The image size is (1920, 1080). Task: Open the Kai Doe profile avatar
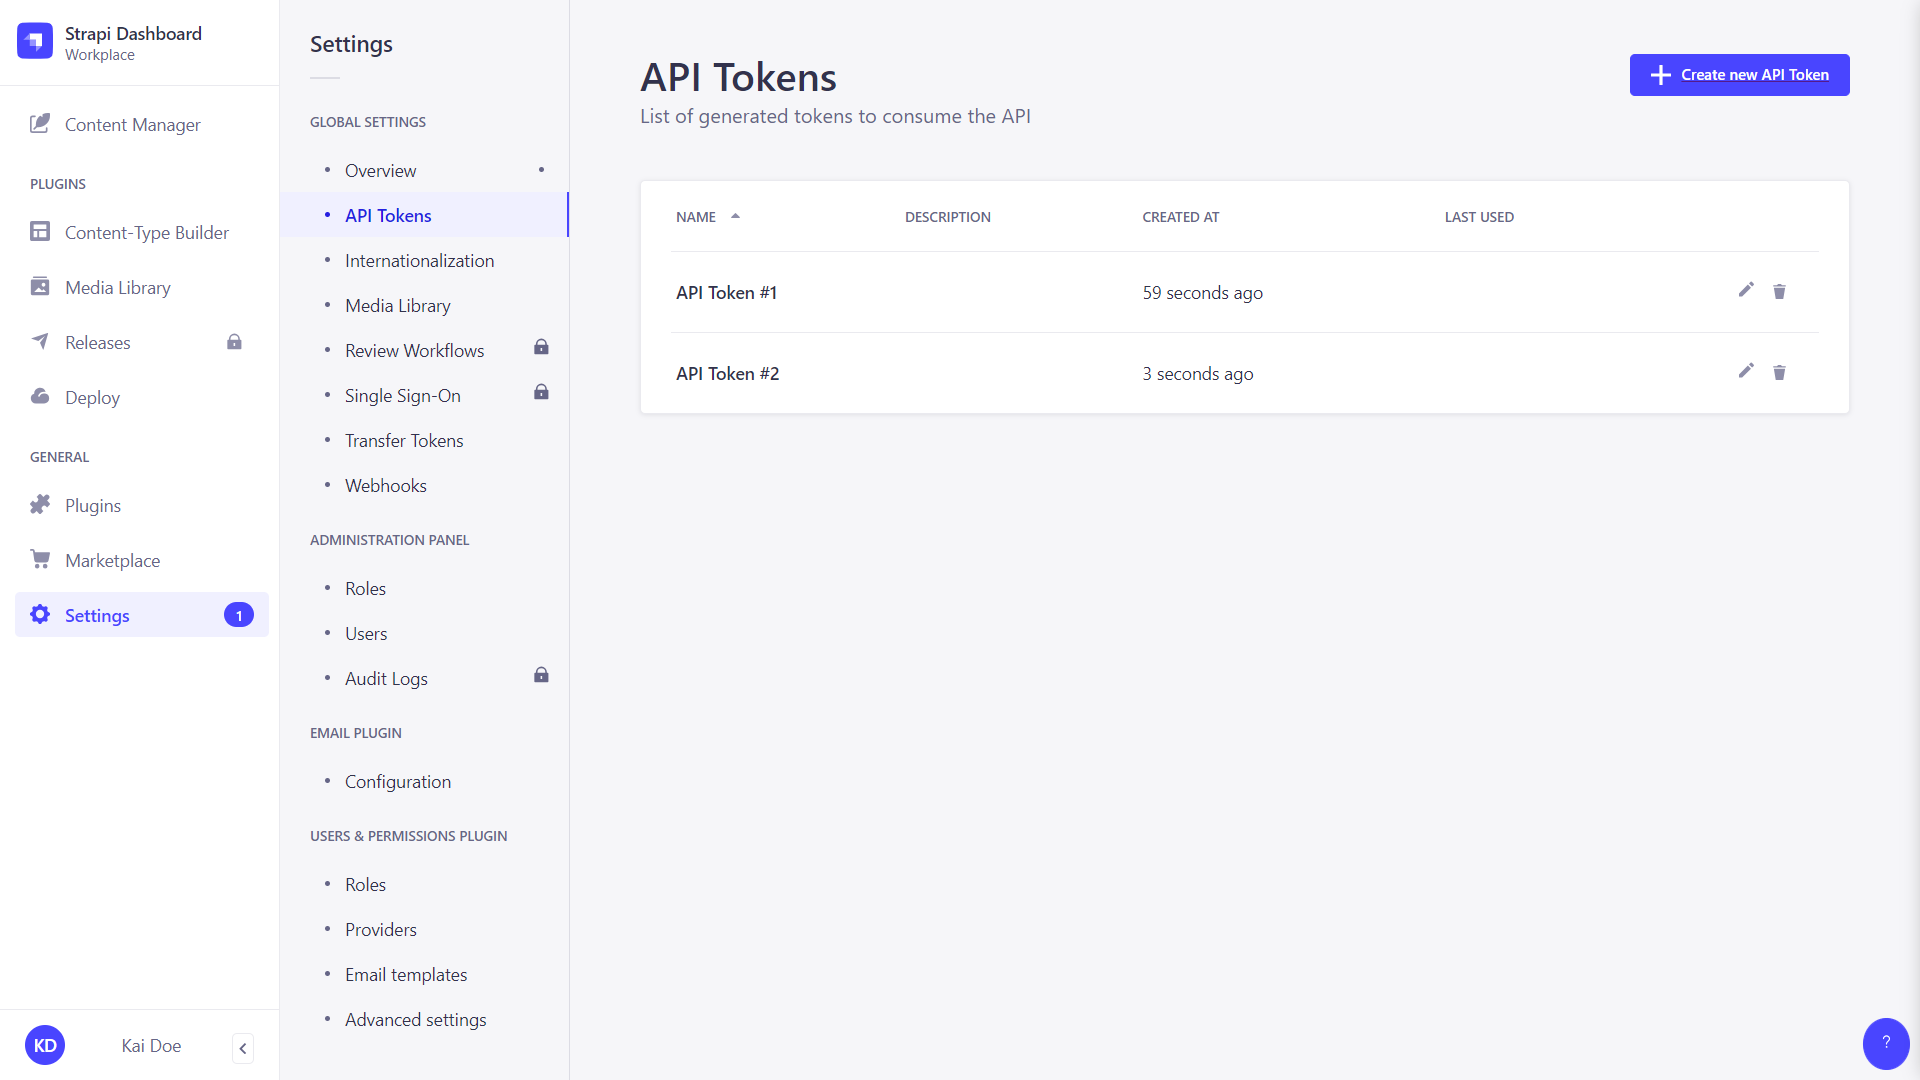tap(45, 1044)
